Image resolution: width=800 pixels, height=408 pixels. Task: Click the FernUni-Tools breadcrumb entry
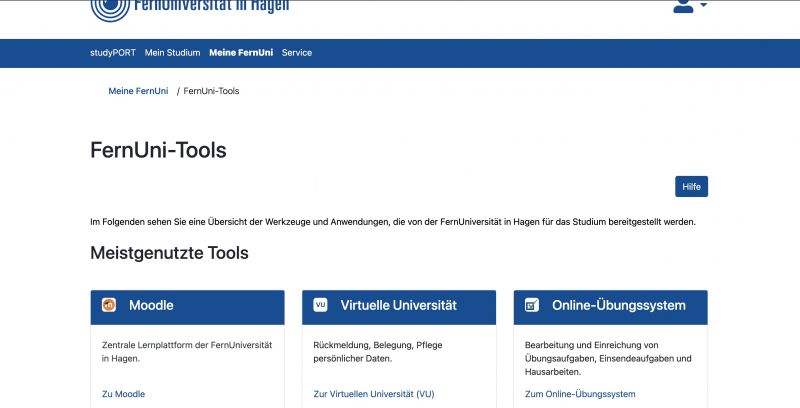point(211,91)
